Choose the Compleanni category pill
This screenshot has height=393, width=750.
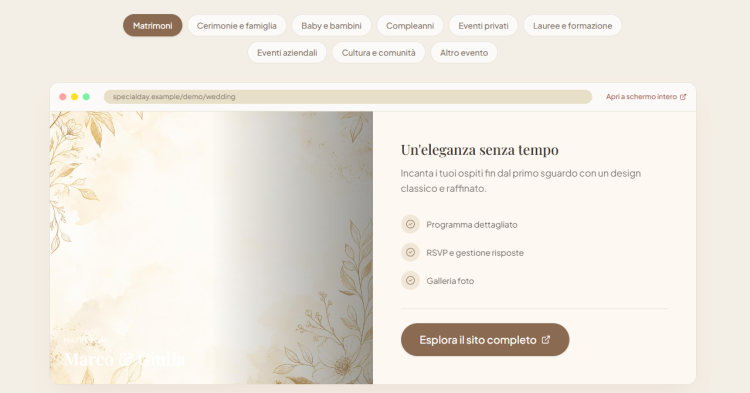(410, 25)
